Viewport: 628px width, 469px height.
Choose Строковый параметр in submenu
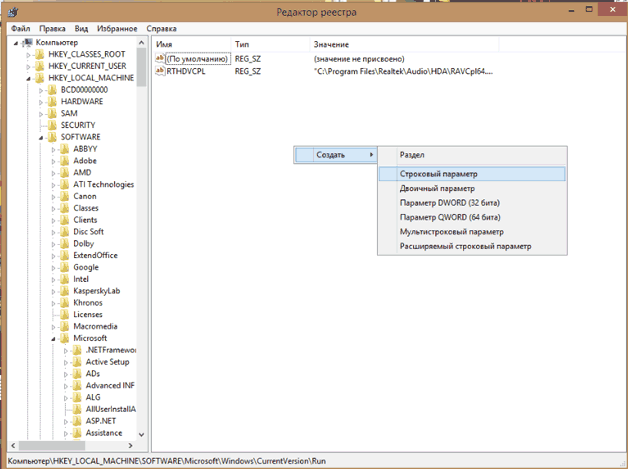(472, 174)
